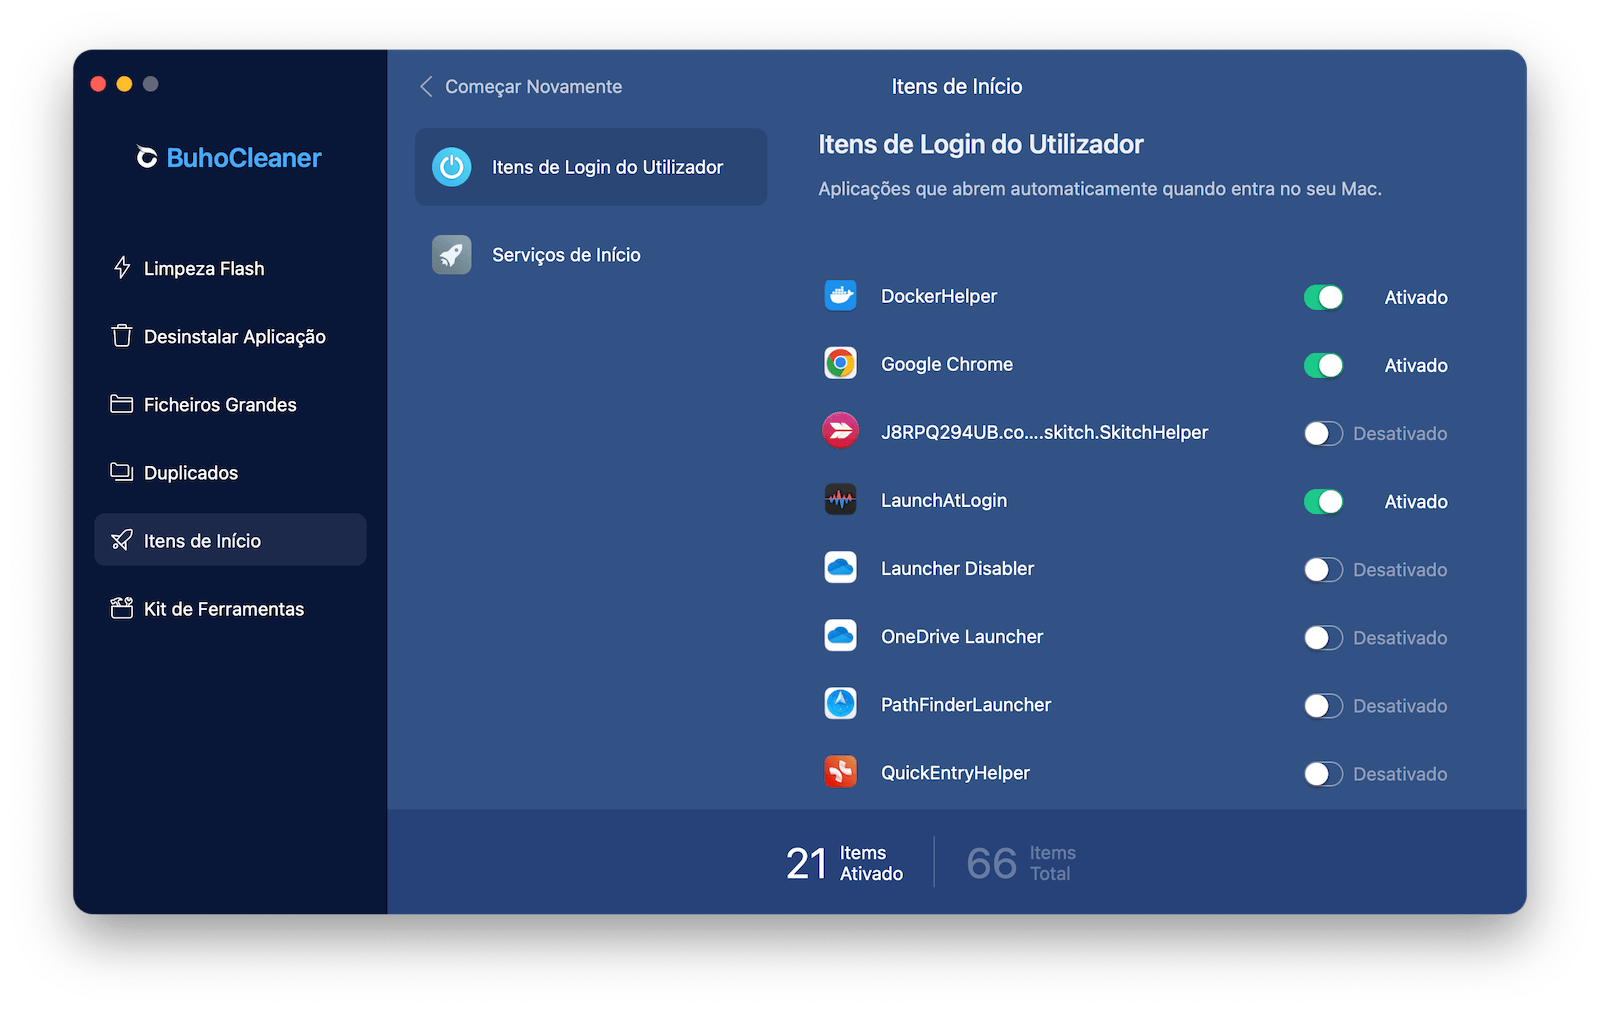Turn on OneDrive Launcher toggle
Image resolution: width=1600 pixels, height=1011 pixels.
[x=1323, y=637]
